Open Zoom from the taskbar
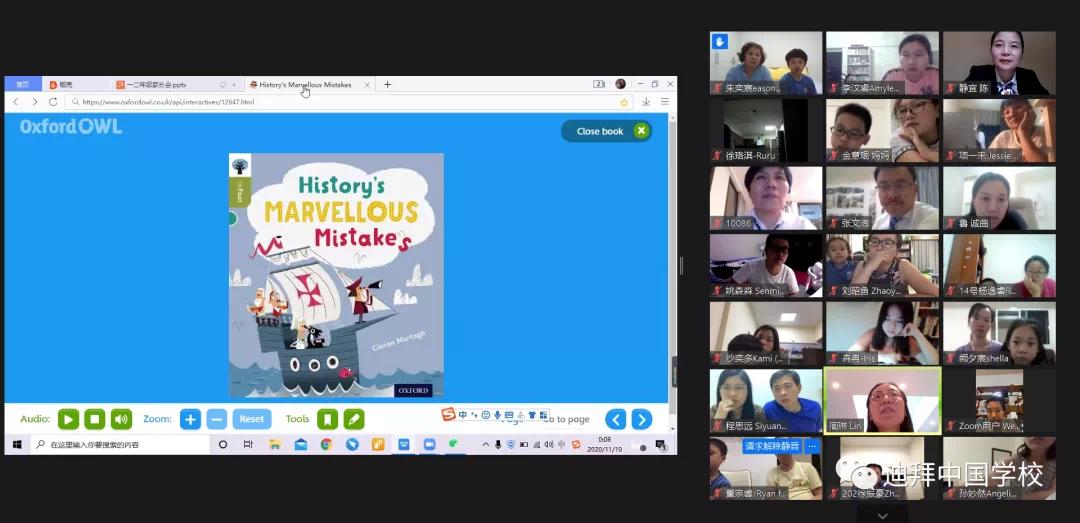 click(429, 444)
